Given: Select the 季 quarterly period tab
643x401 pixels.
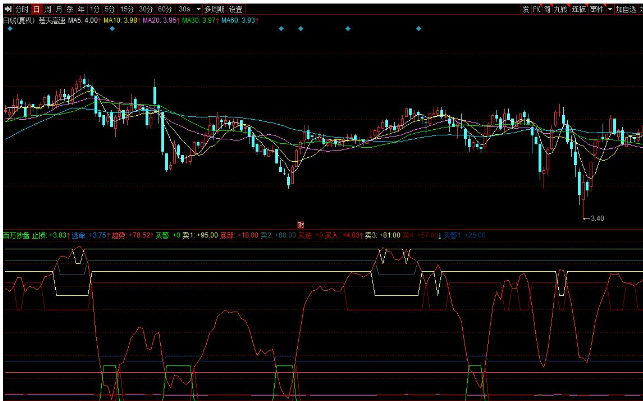Looking at the screenshot, I should tap(70, 9).
